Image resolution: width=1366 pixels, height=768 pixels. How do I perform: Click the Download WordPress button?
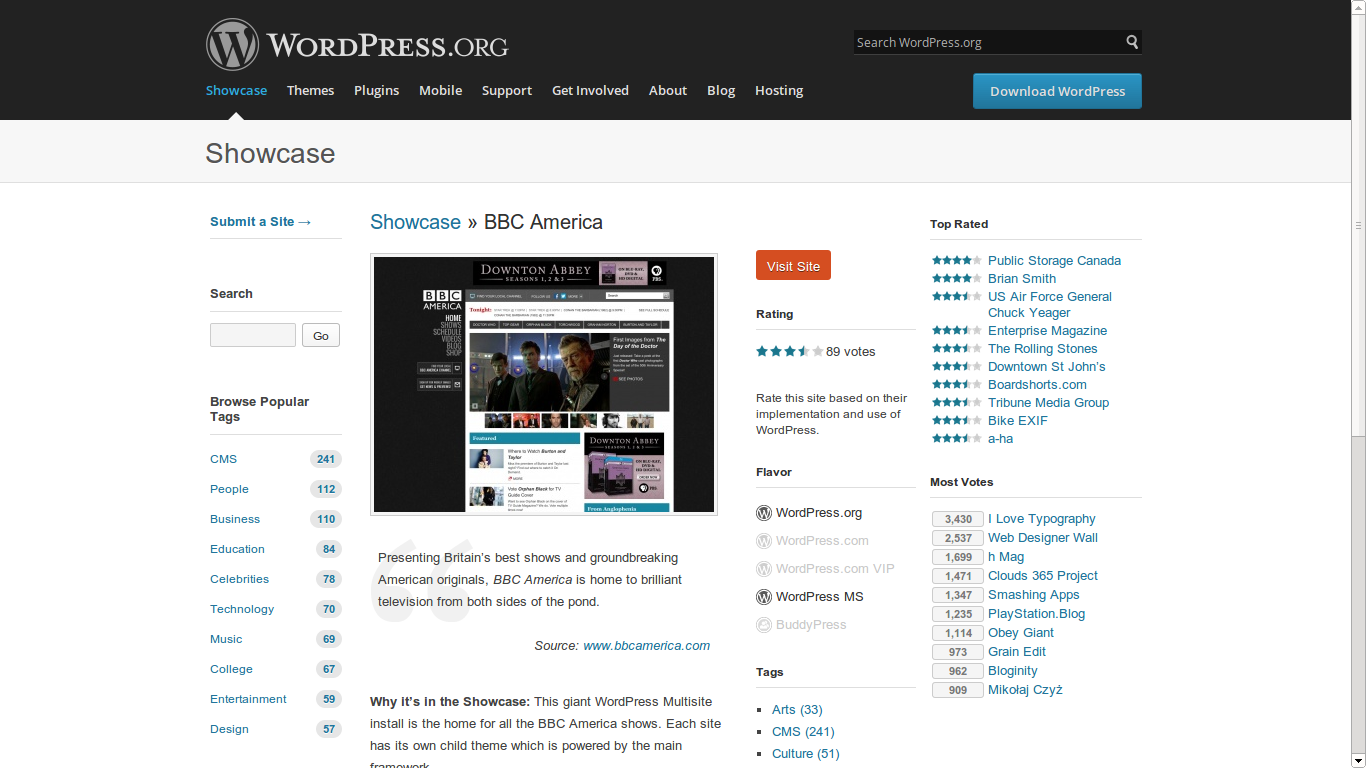tap(1057, 91)
